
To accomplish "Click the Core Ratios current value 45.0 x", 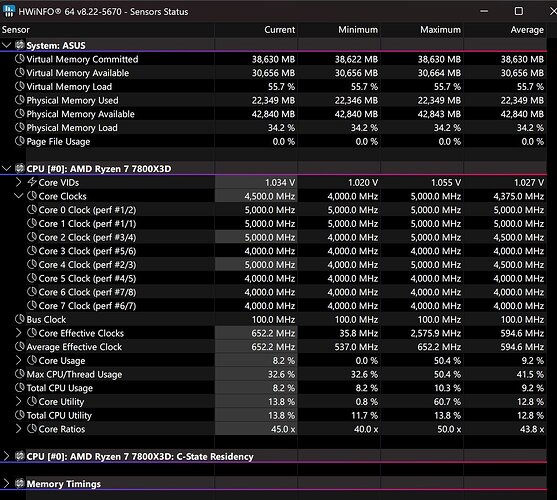I will 283,429.
